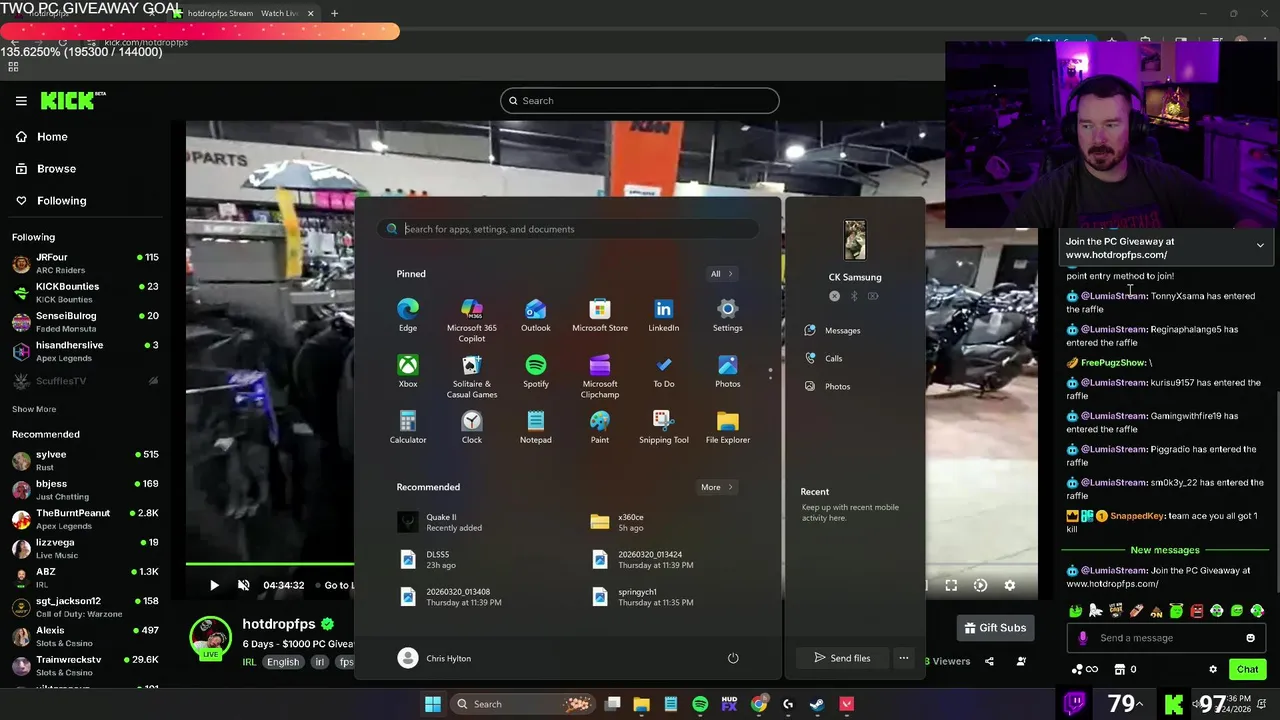The height and width of the screenshot is (720, 1280).
Task: Open video player settings gear
Action: (x=1009, y=585)
